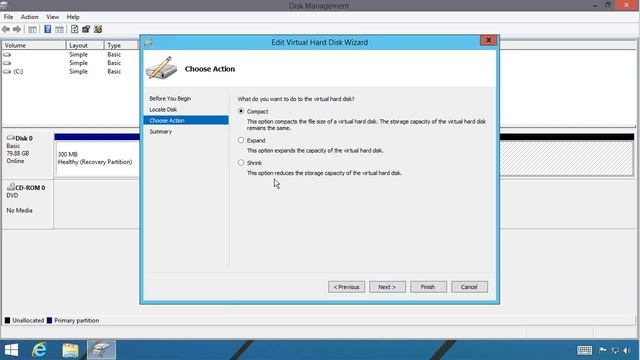Click the first unnamed volume drive icon
Image resolution: width=640 pixels, height=360 pixels.
7,54
